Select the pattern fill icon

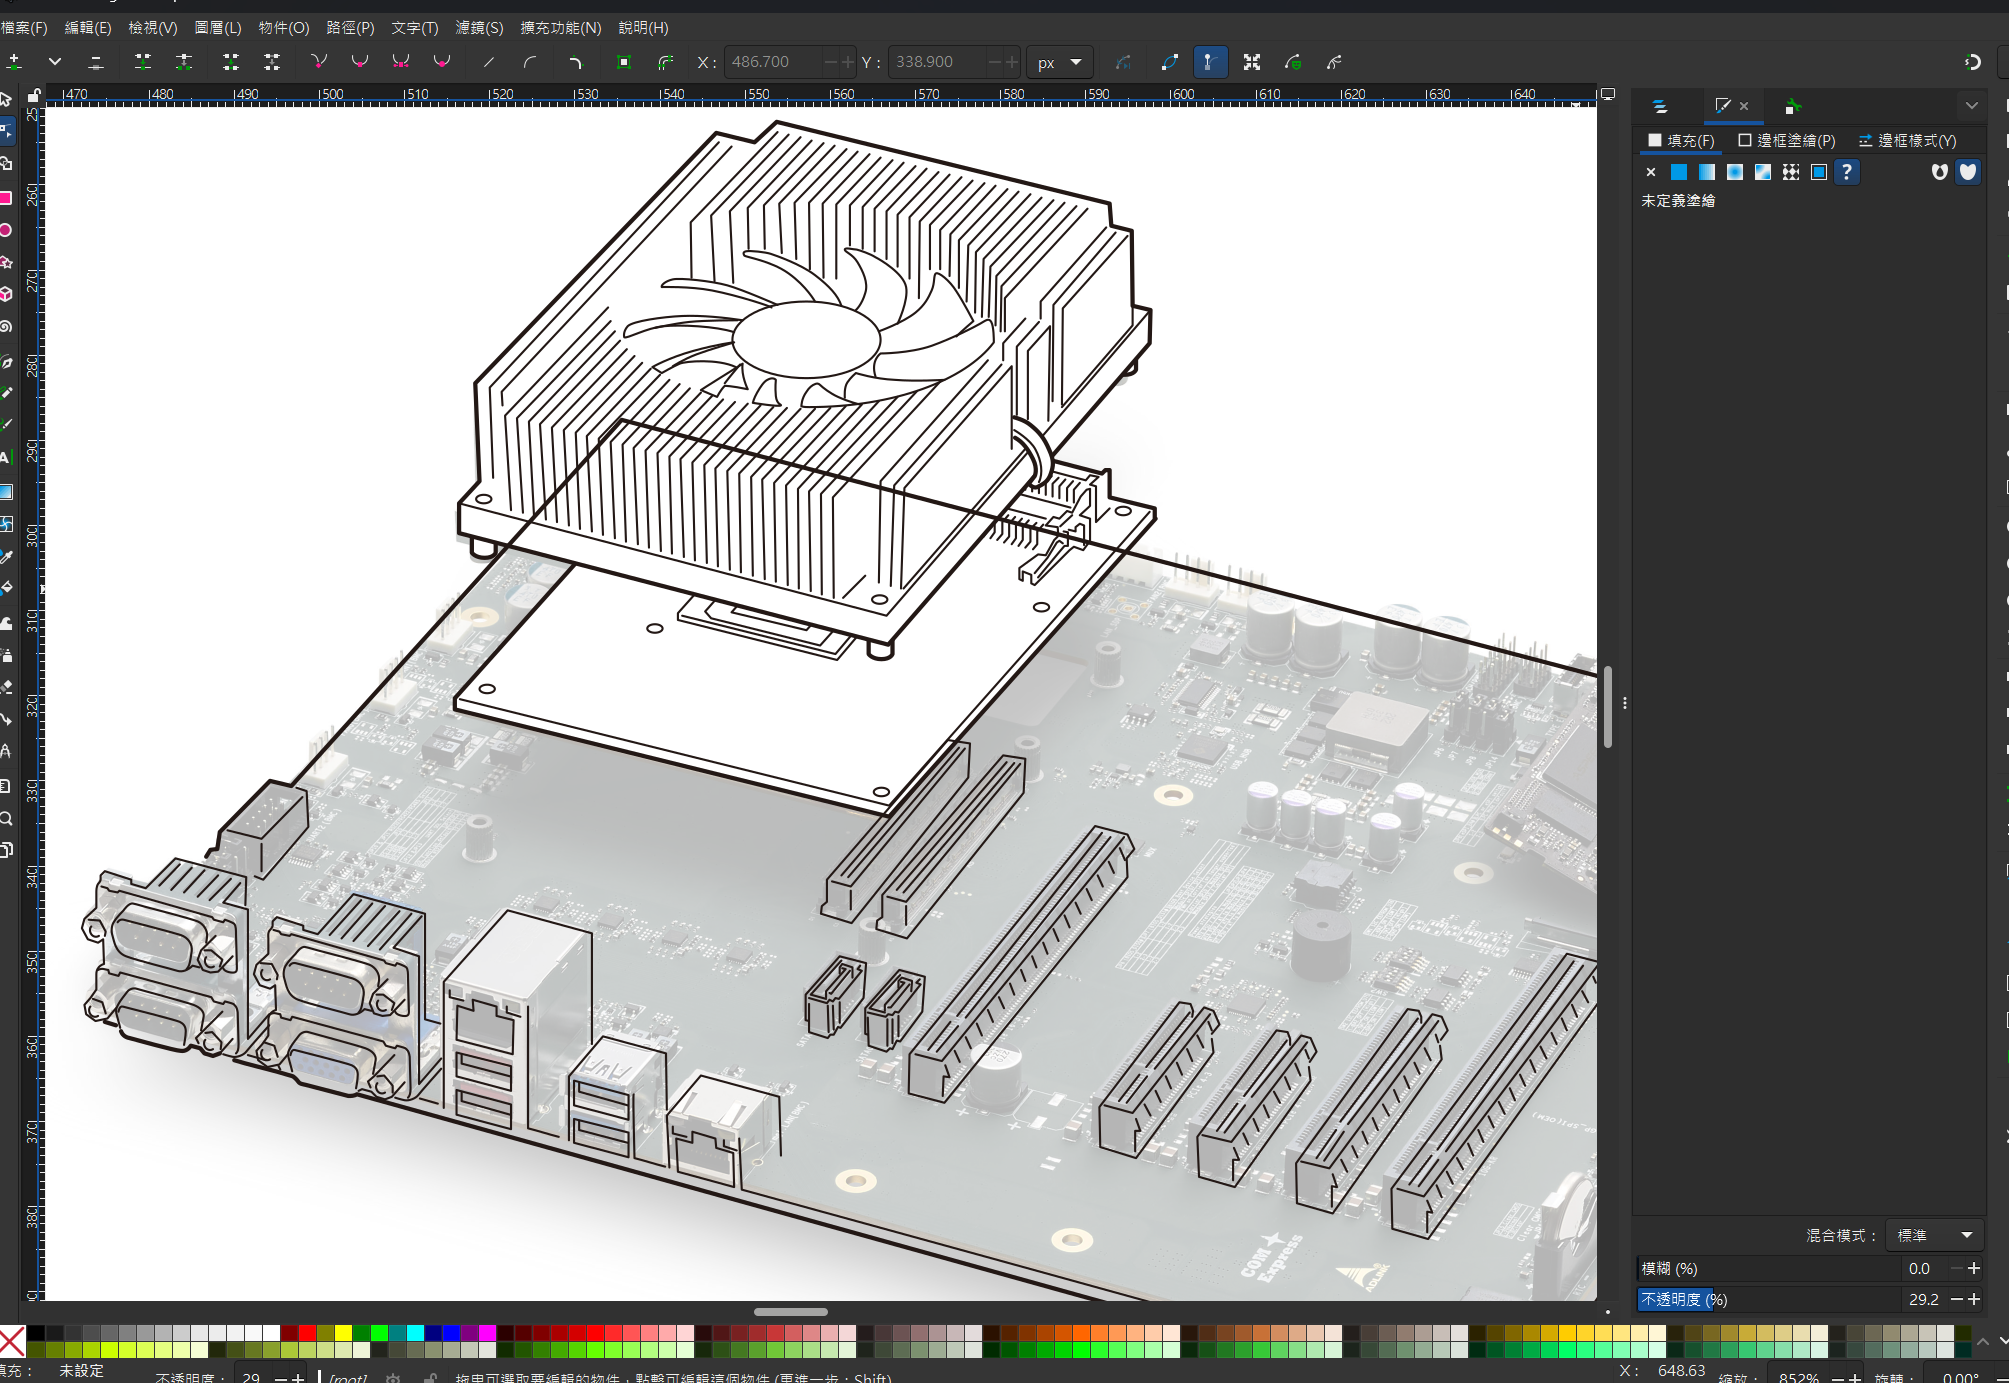point(1791,172)
